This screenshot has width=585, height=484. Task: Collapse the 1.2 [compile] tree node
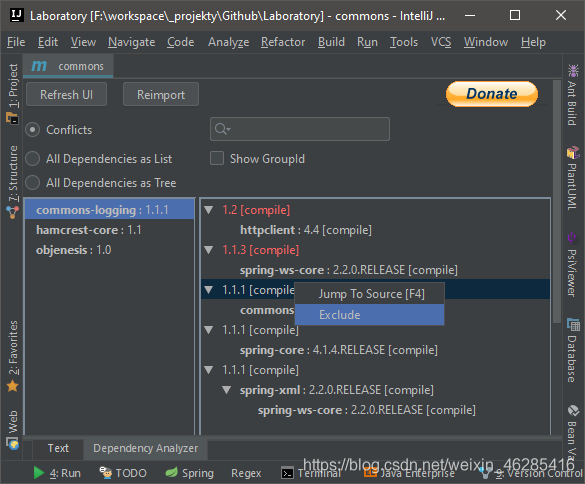[x=209, y=210]
